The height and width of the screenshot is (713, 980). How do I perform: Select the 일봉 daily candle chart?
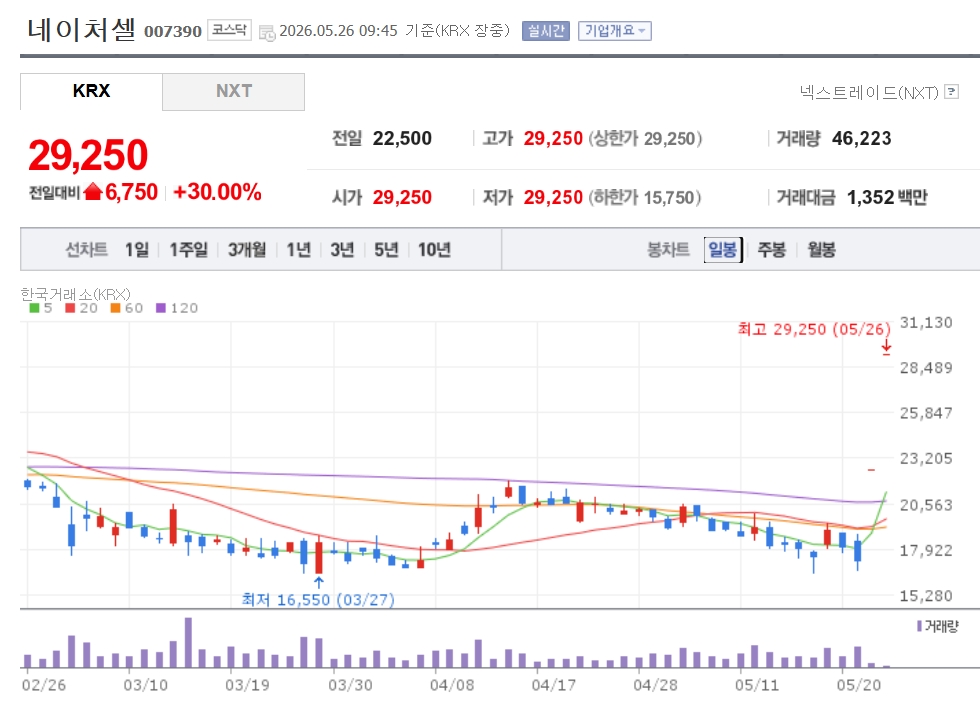pyautogui.click(x=723, y=250)
